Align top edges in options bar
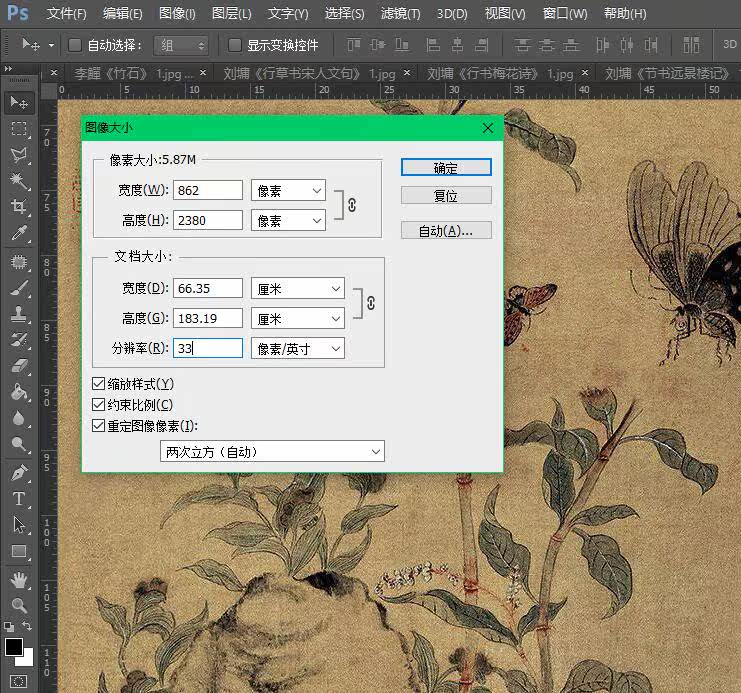Image resolution: width=741 pixels, height=693 pixels. pos(353,45)
